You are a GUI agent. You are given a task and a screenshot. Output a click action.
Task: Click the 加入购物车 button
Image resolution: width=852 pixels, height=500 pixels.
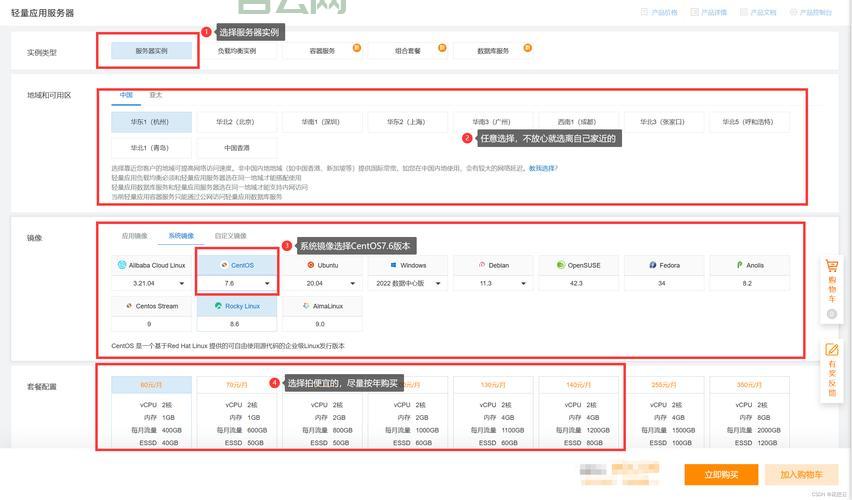point(801,474)
